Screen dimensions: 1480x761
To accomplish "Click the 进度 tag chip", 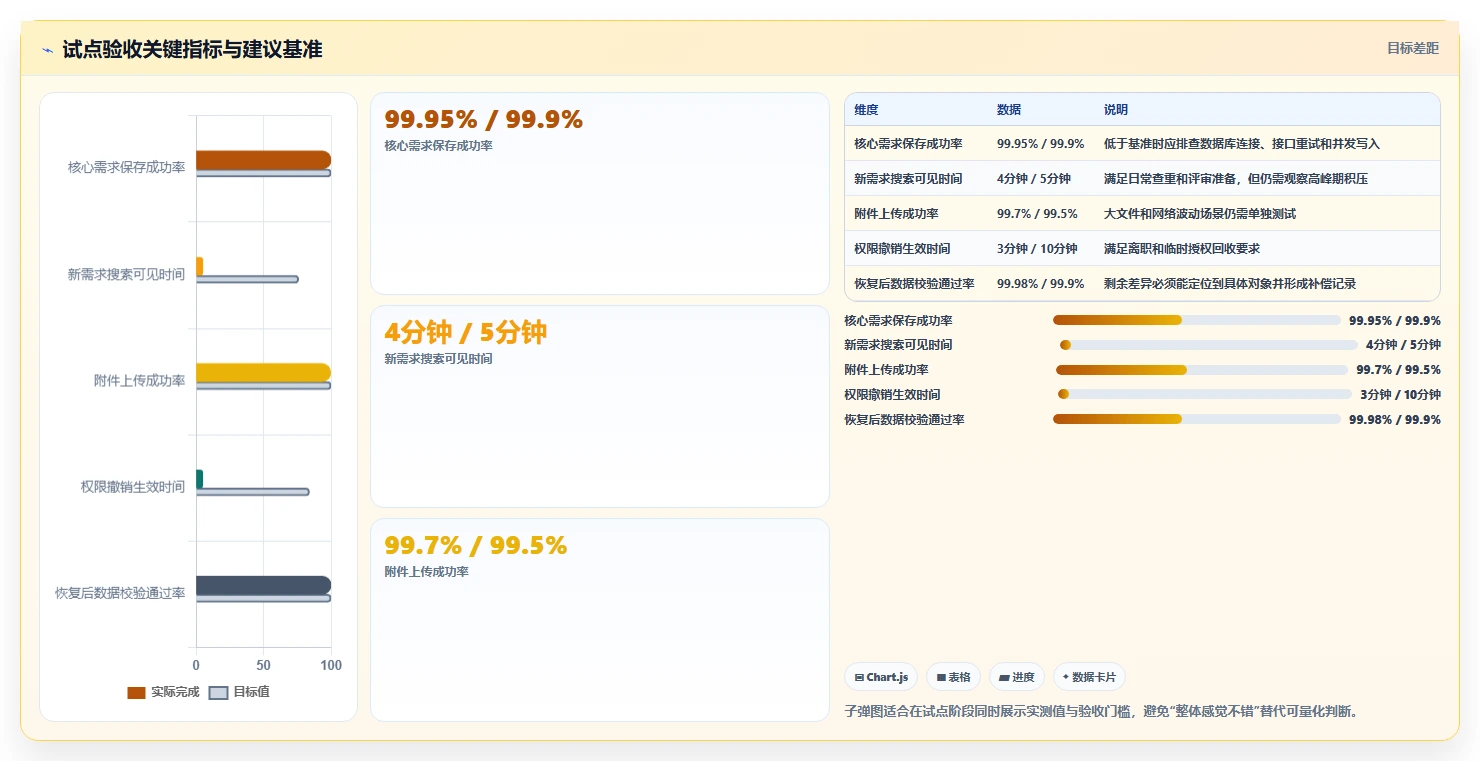I will coord(1017,677).
